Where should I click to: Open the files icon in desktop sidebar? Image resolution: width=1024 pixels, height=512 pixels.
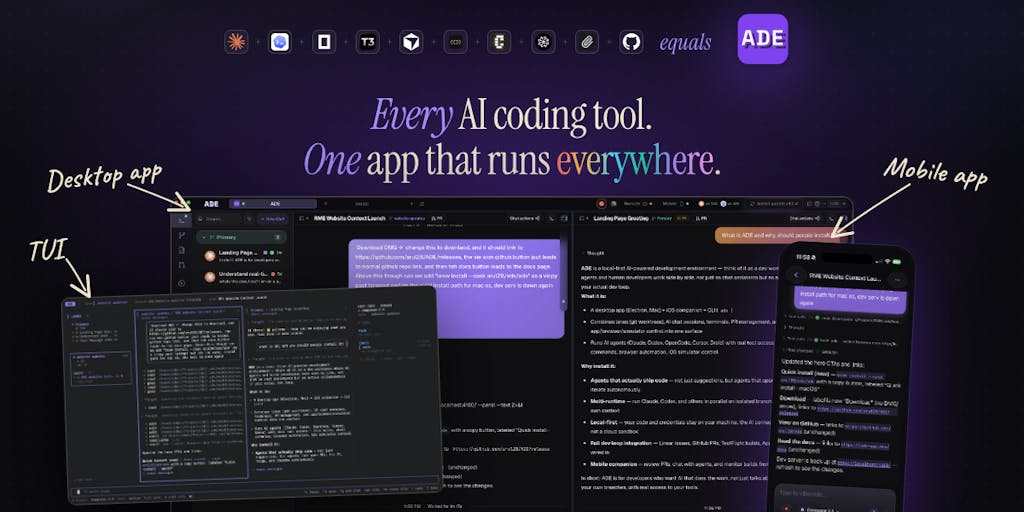(182, 250)
